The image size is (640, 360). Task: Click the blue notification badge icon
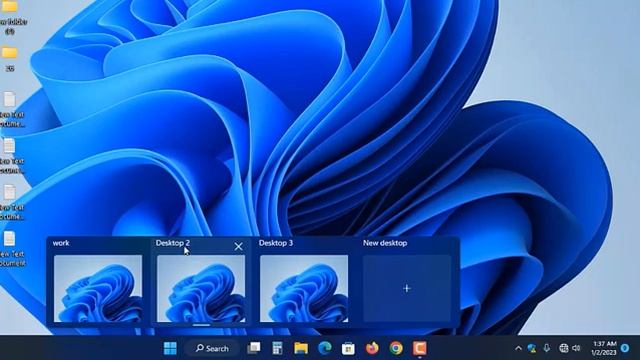625,348
